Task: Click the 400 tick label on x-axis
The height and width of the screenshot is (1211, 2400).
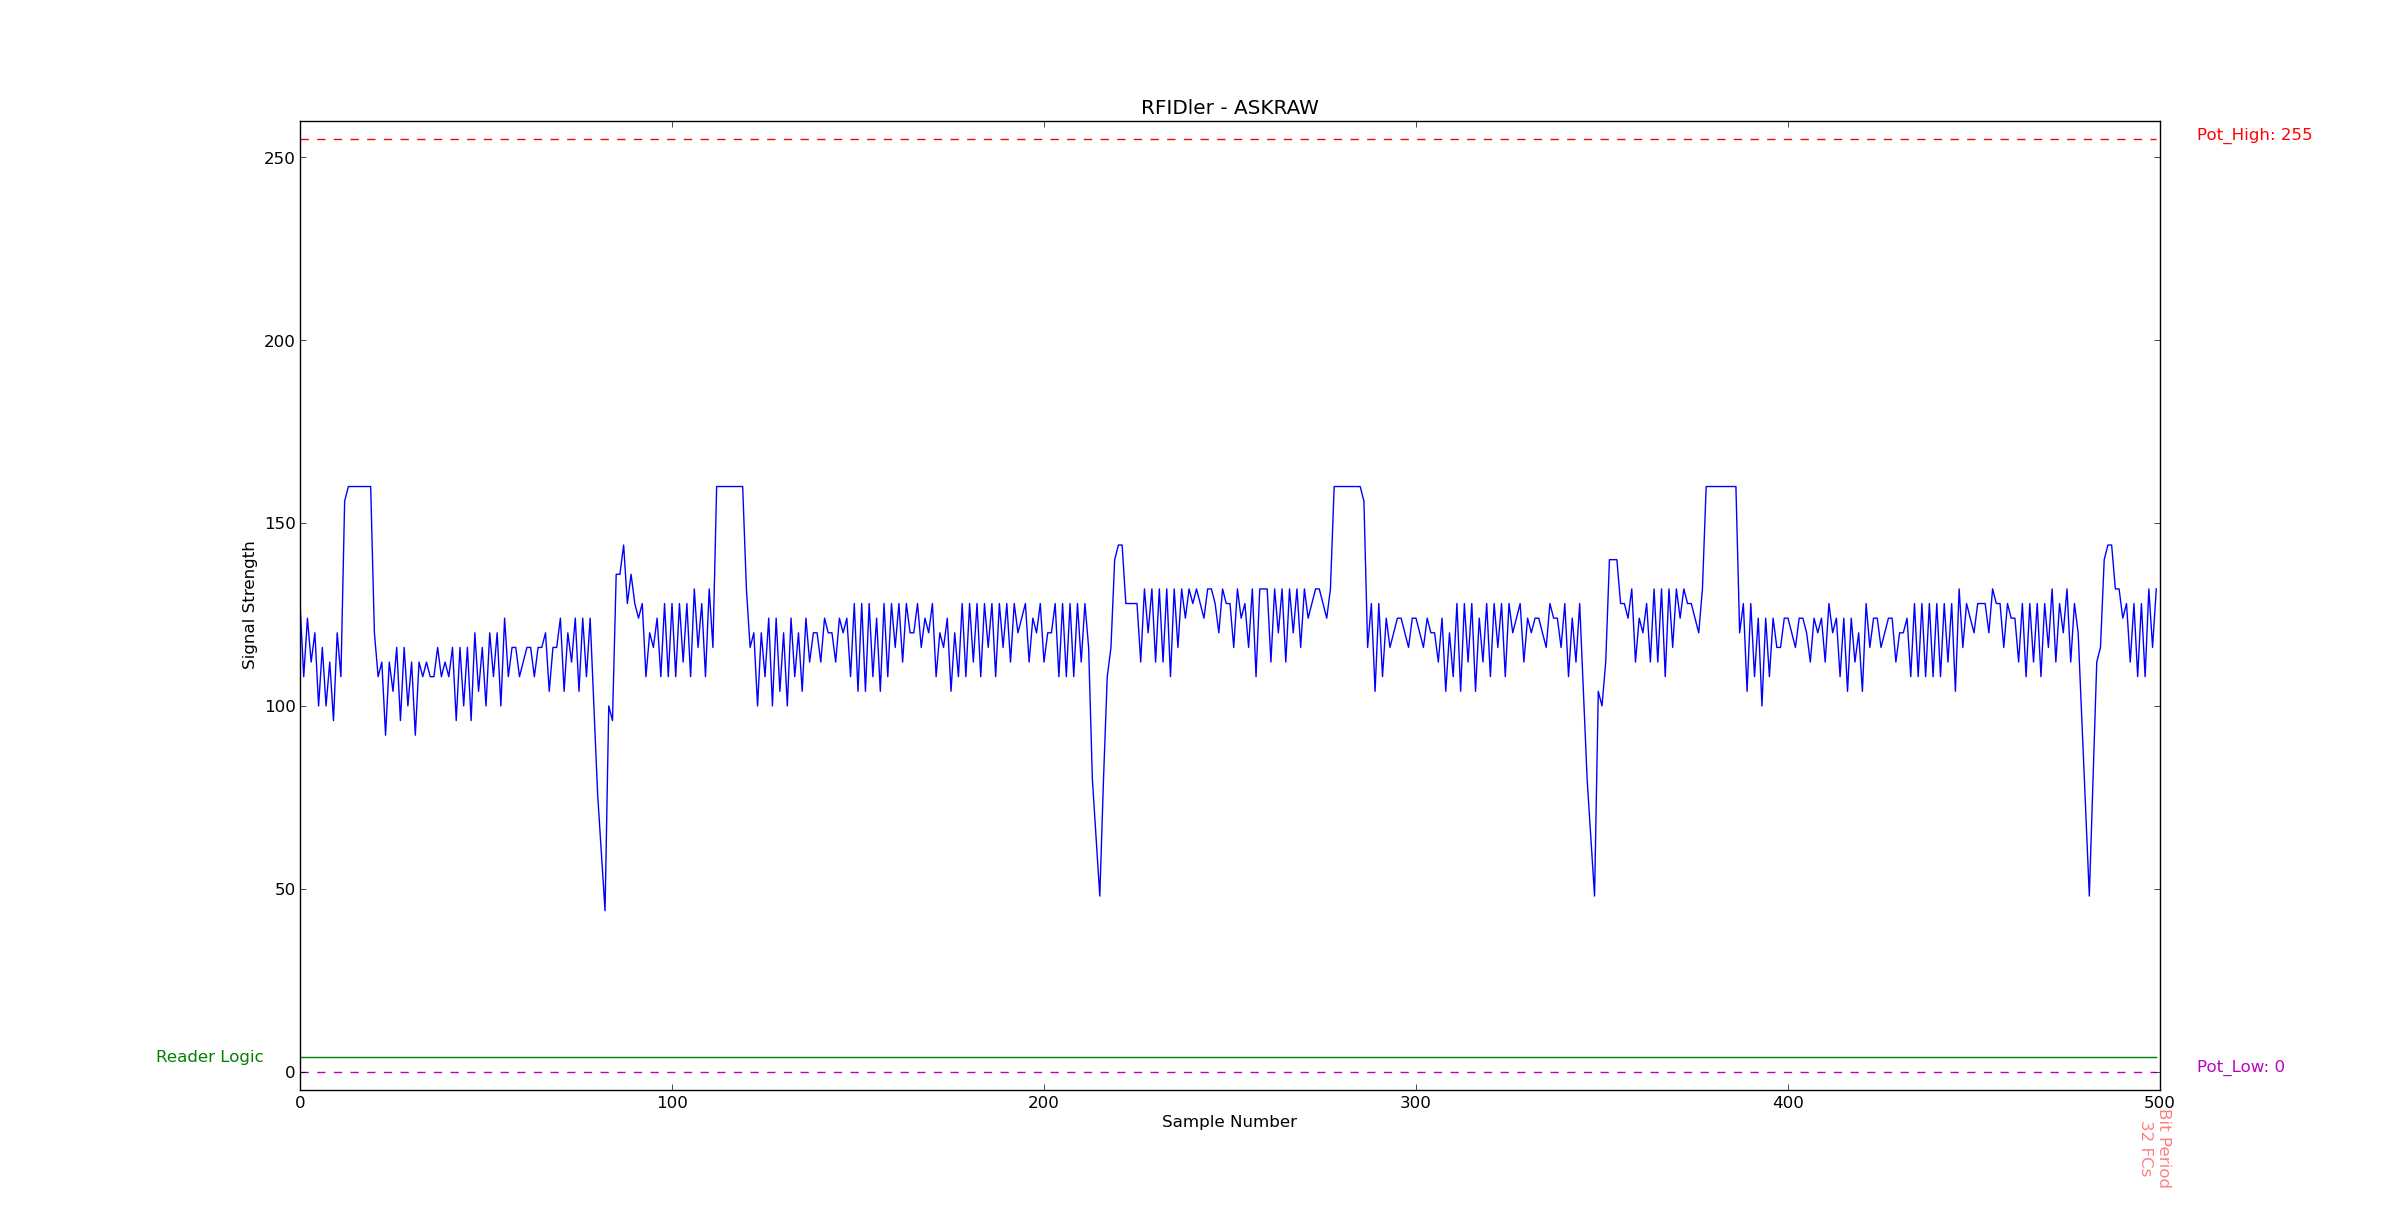Action: pos(1787,1103)
